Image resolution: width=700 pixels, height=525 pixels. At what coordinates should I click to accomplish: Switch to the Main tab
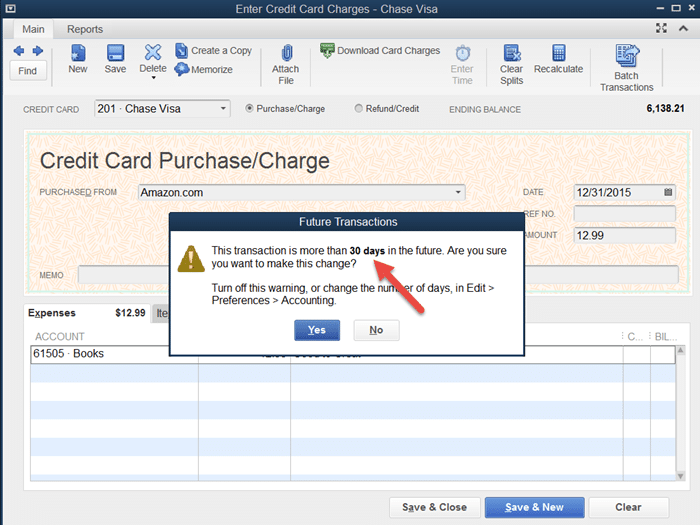click(x=33, y=29)
